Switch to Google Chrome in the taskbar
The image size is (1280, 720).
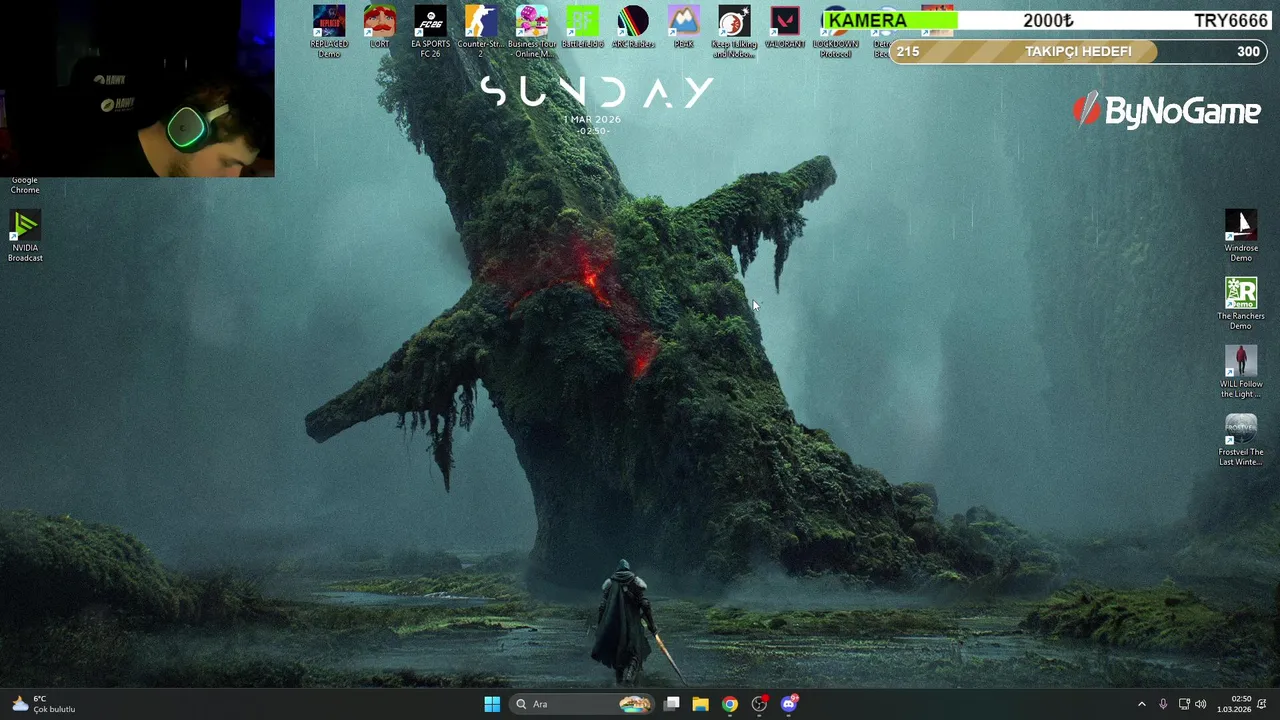tap(730, 704)
